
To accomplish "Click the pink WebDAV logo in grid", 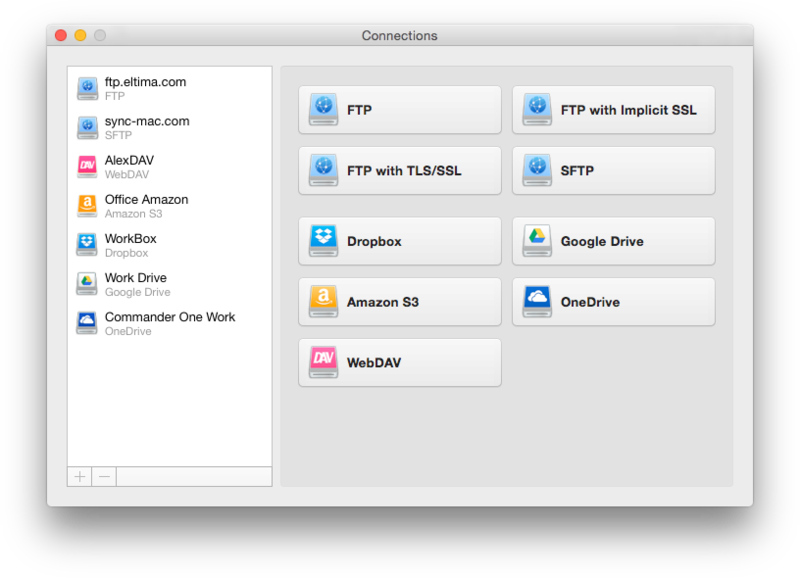I will click(x=323, y=362).
